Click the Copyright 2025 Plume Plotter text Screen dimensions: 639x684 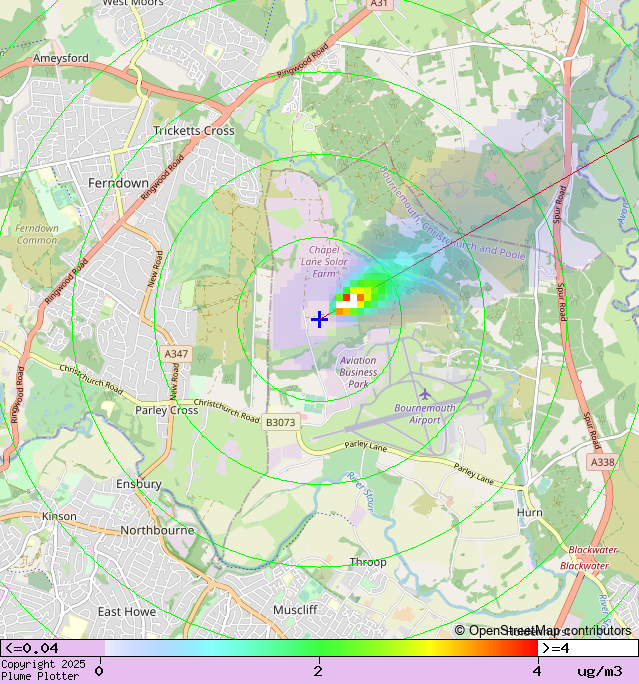tap(43, 670)
